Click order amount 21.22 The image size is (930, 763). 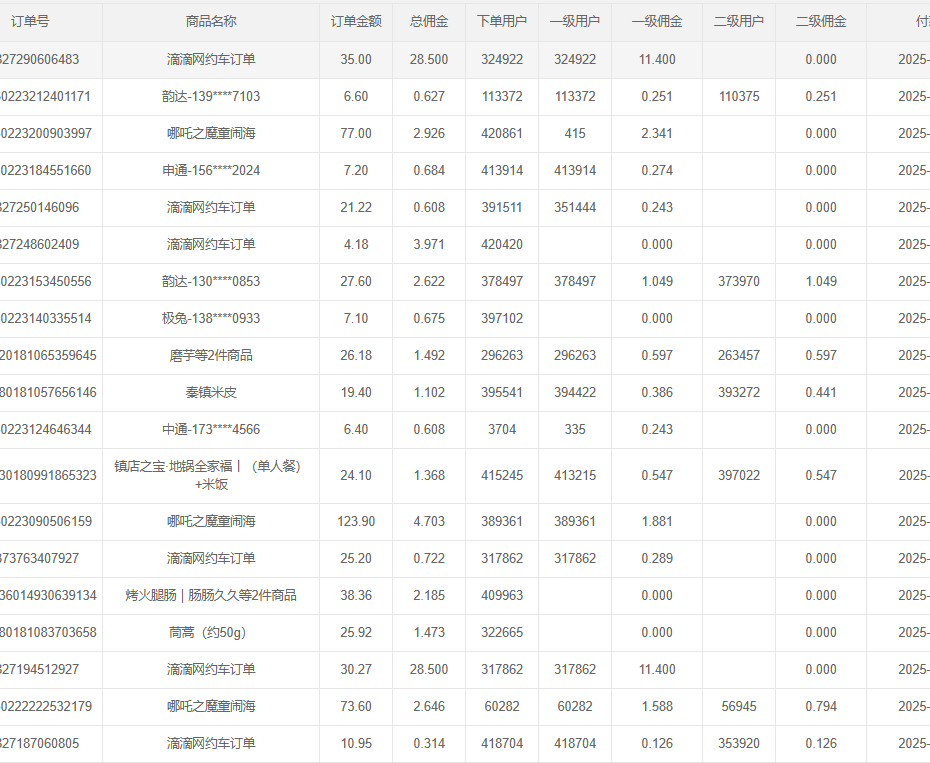tap(356, 208)
